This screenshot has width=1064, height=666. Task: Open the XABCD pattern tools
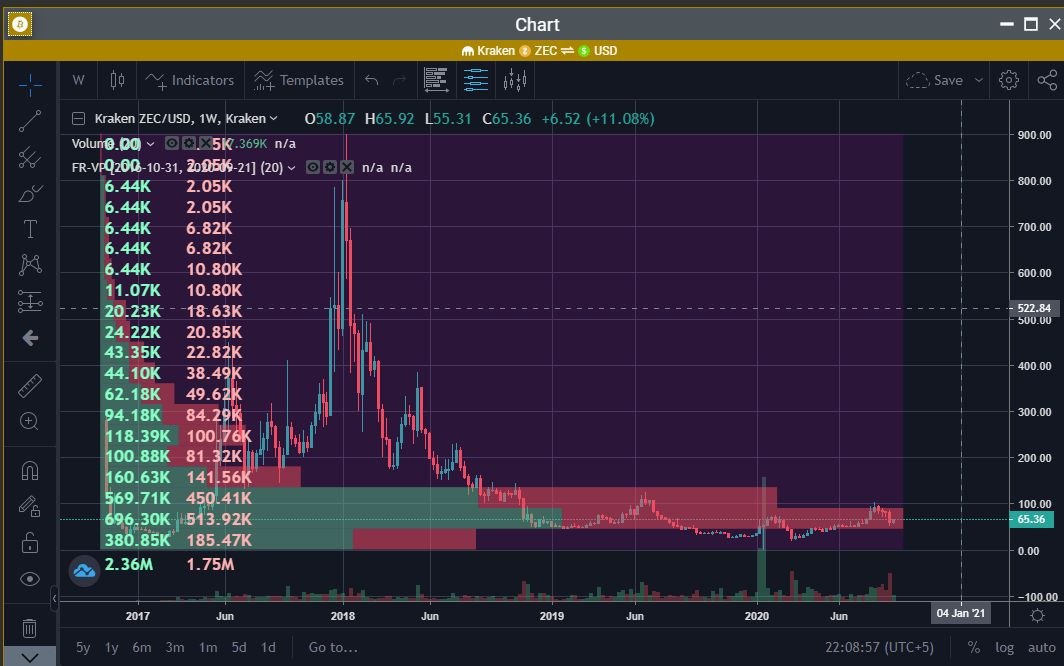[30, 265]
